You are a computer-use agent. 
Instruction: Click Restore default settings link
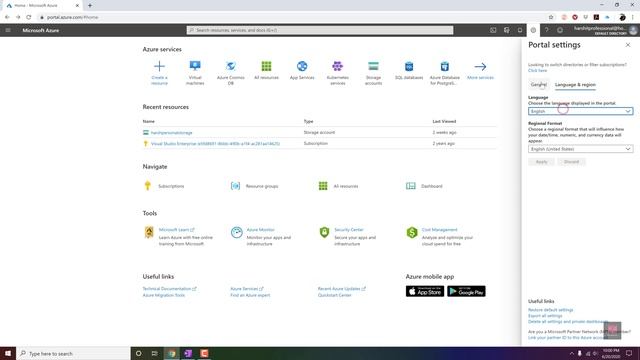[550, 310]
